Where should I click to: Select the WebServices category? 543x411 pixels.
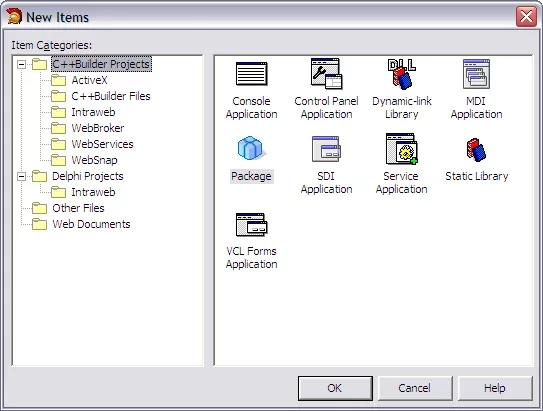pos(102,144)
